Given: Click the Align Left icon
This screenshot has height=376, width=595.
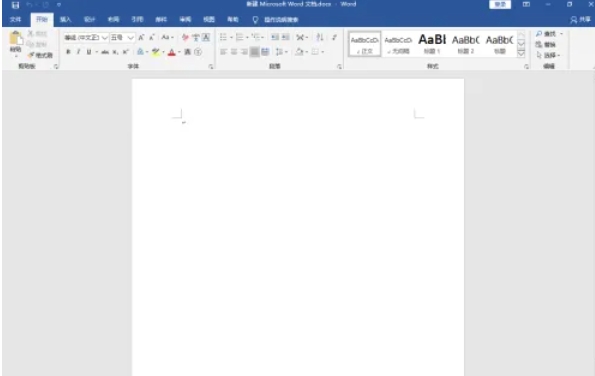Looking at the screenshot, I should click(x=224, y=52).
